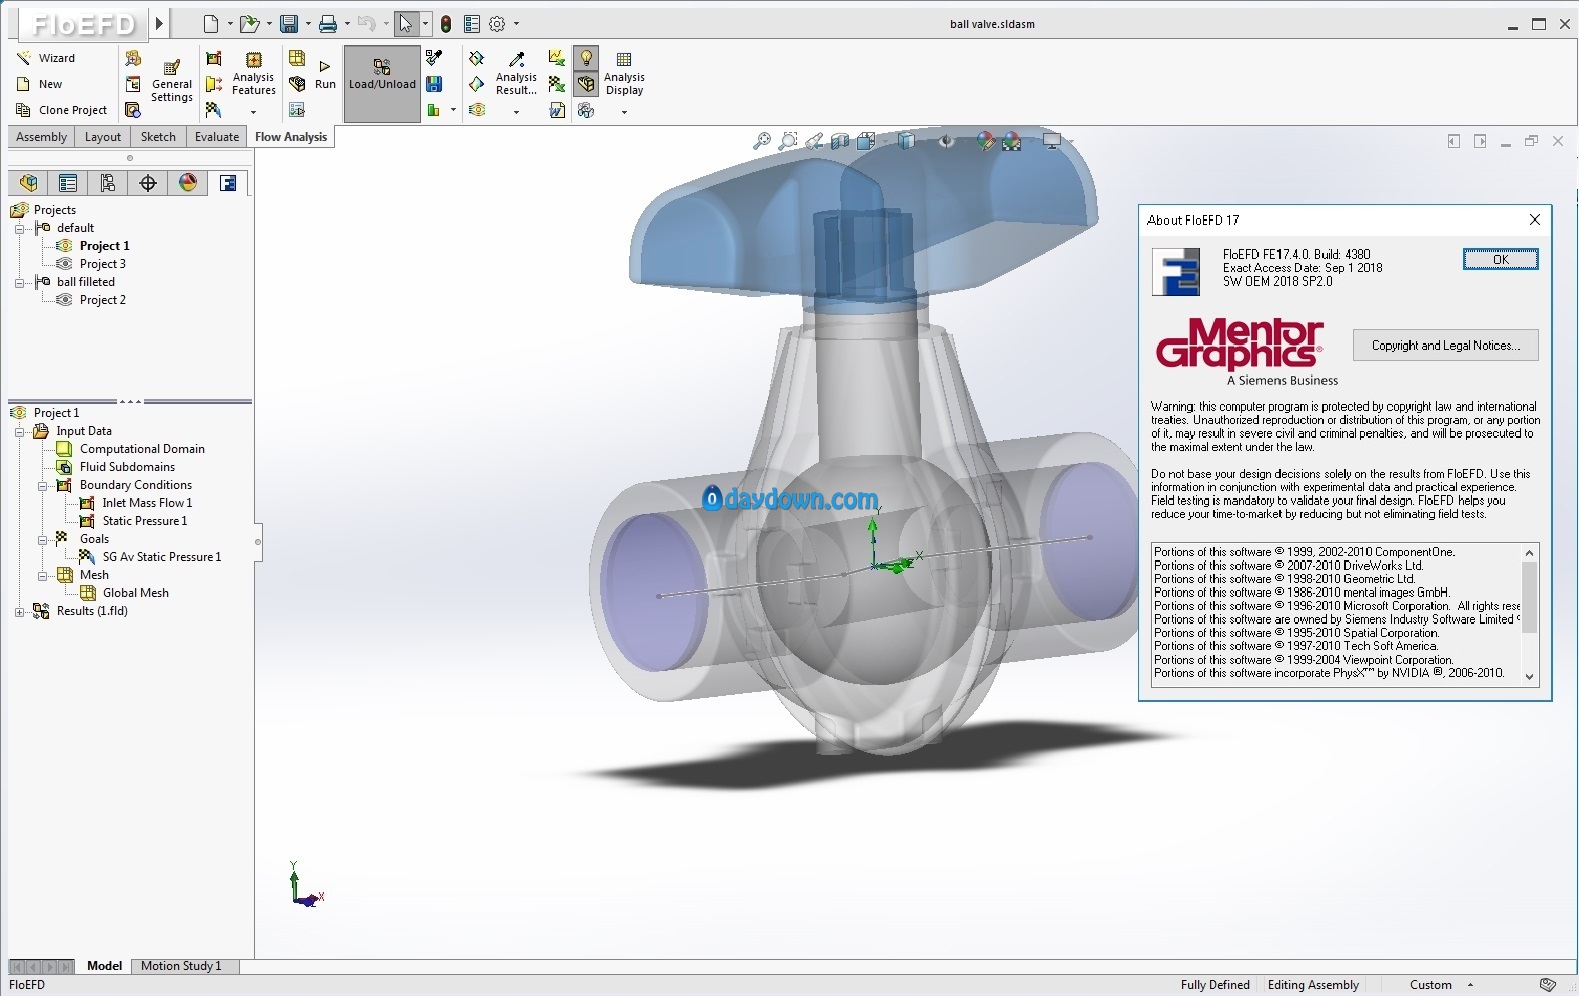Select Project 3 in the projects tree
The height and width of the screenshot is (996, 1579).
[x=102, y=264]
